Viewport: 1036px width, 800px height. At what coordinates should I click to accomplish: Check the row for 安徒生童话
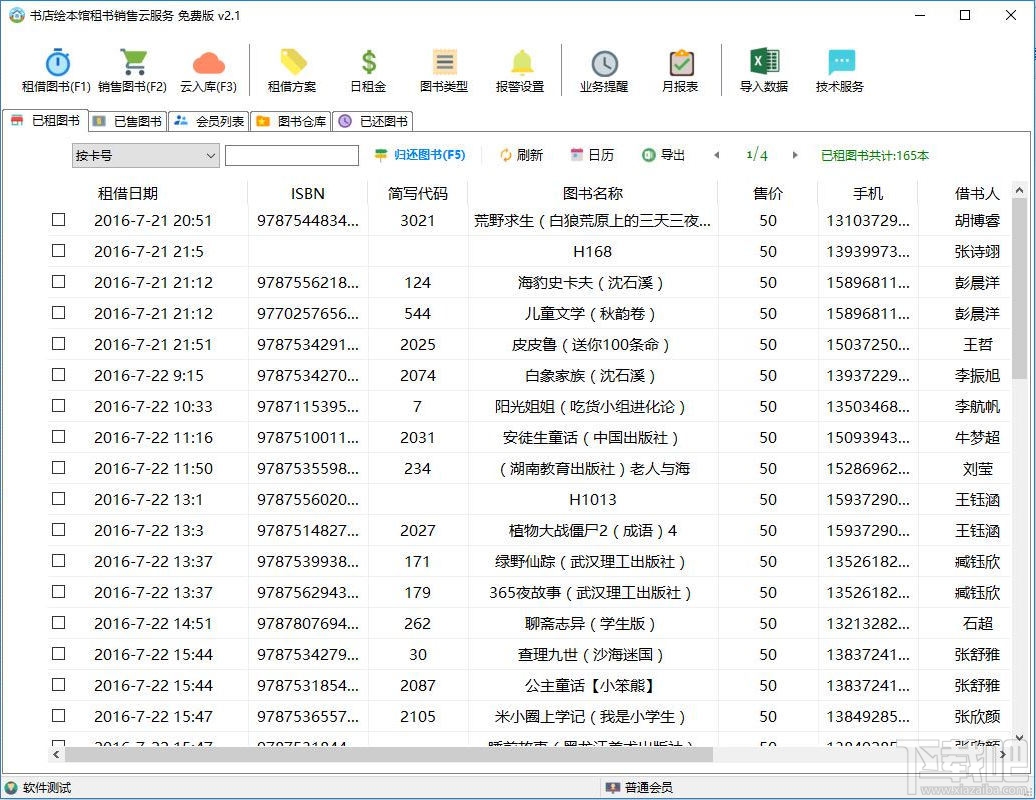coord(59,437)
